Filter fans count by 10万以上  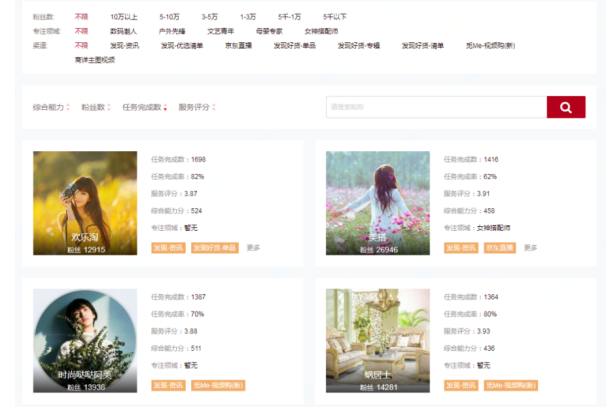124,17
